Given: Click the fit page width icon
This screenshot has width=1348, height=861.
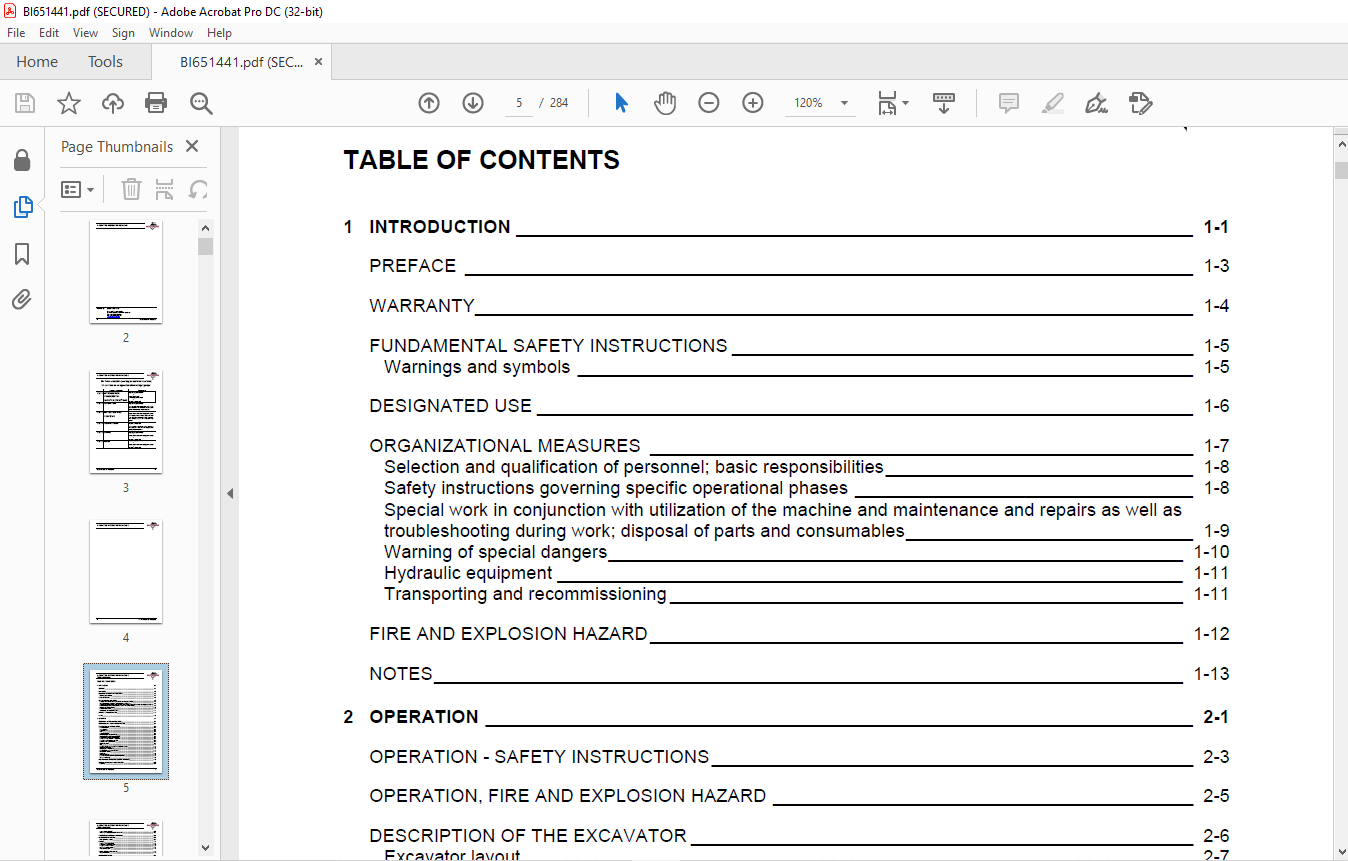Looking at the screenshot, I should coord(887,103).
